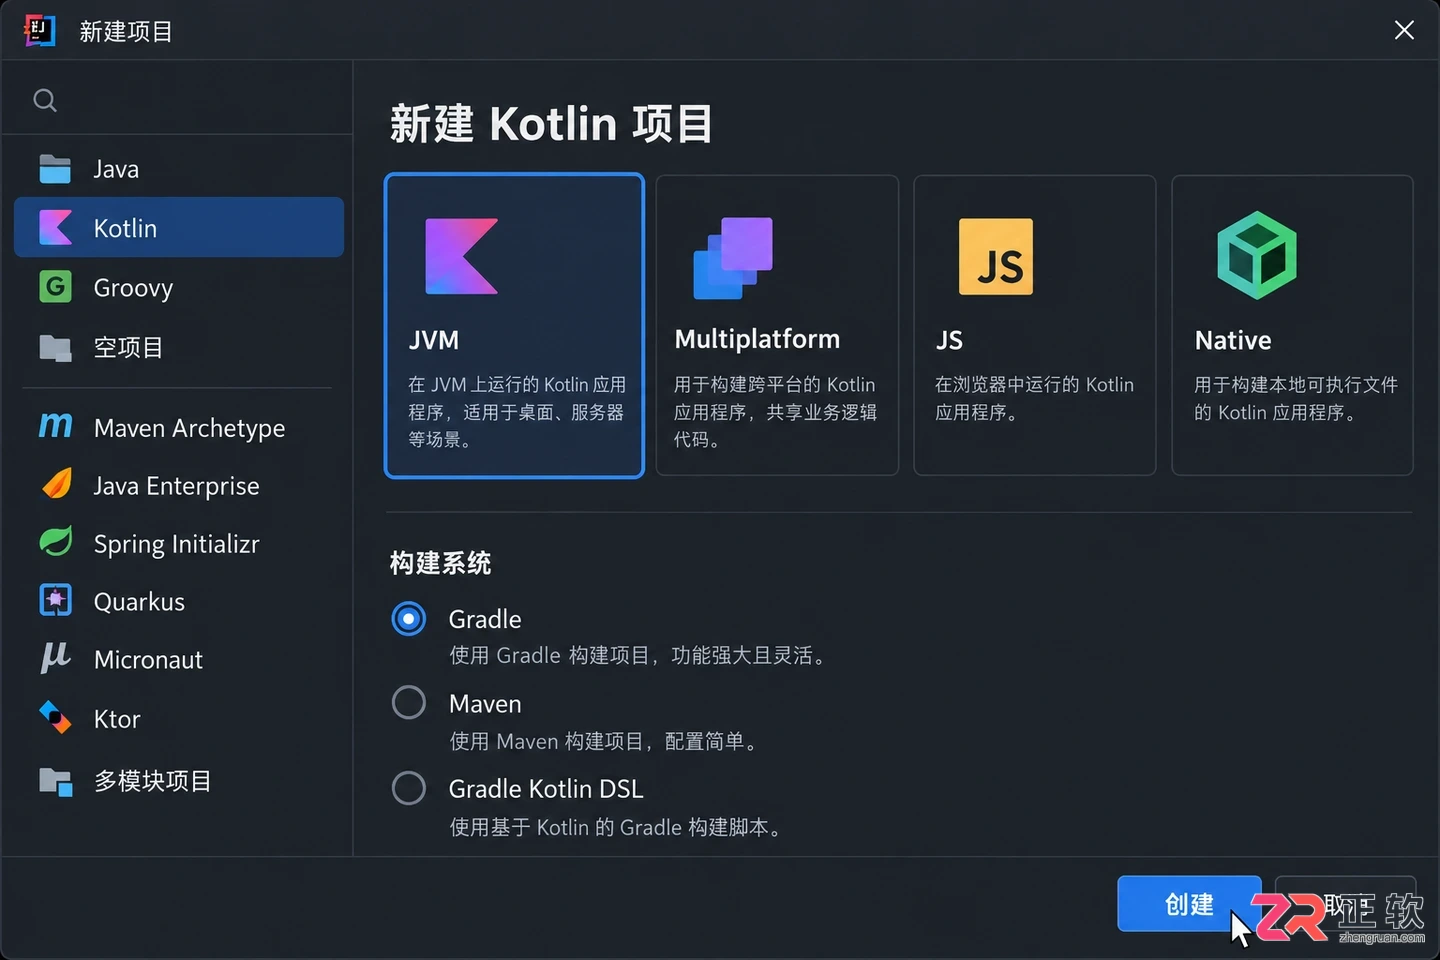Select Spring Initializr text entry
The width and height of the screenshot is (1440, 960).
pyautogui.click(x=176, y=544)
